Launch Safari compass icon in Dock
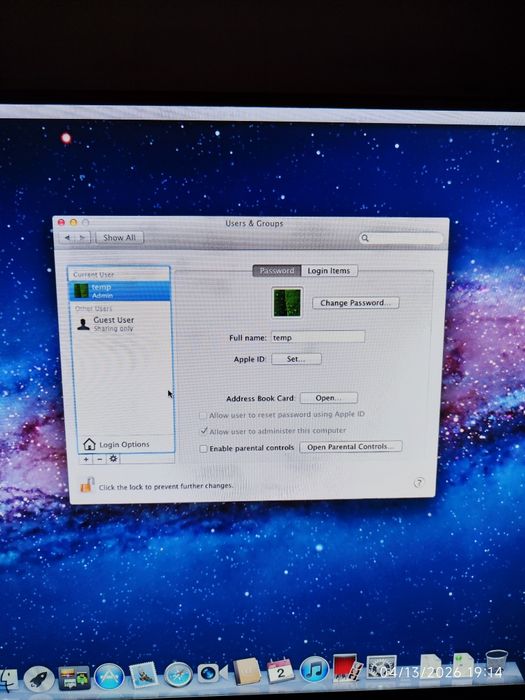The width and height of the screenshot is (525, 700). [x=179, y=674]
